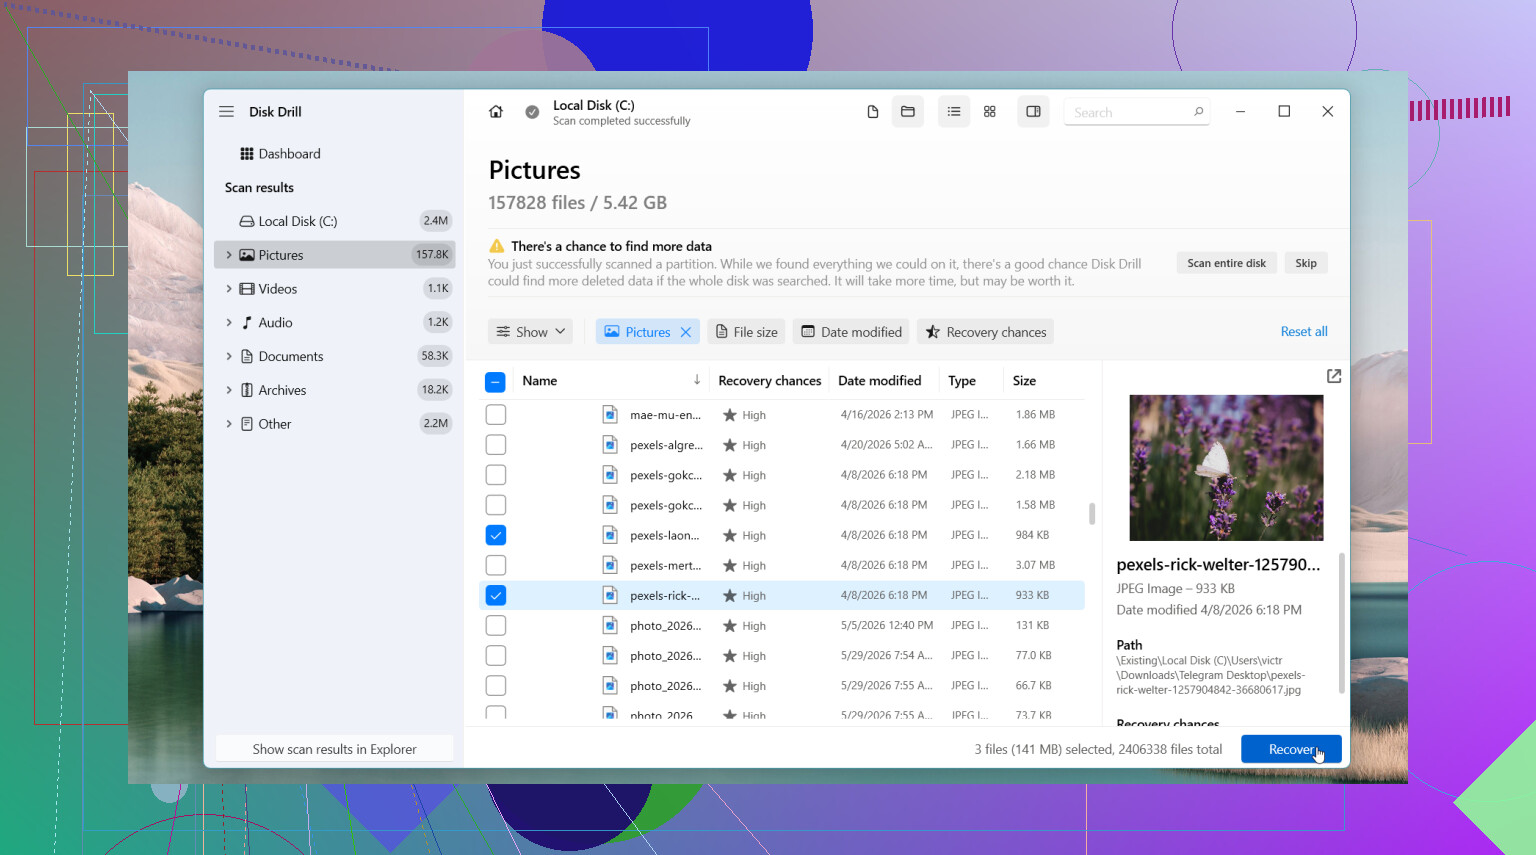Click the Reset all link
The image size is (1536, 855).
point(1304,332)
